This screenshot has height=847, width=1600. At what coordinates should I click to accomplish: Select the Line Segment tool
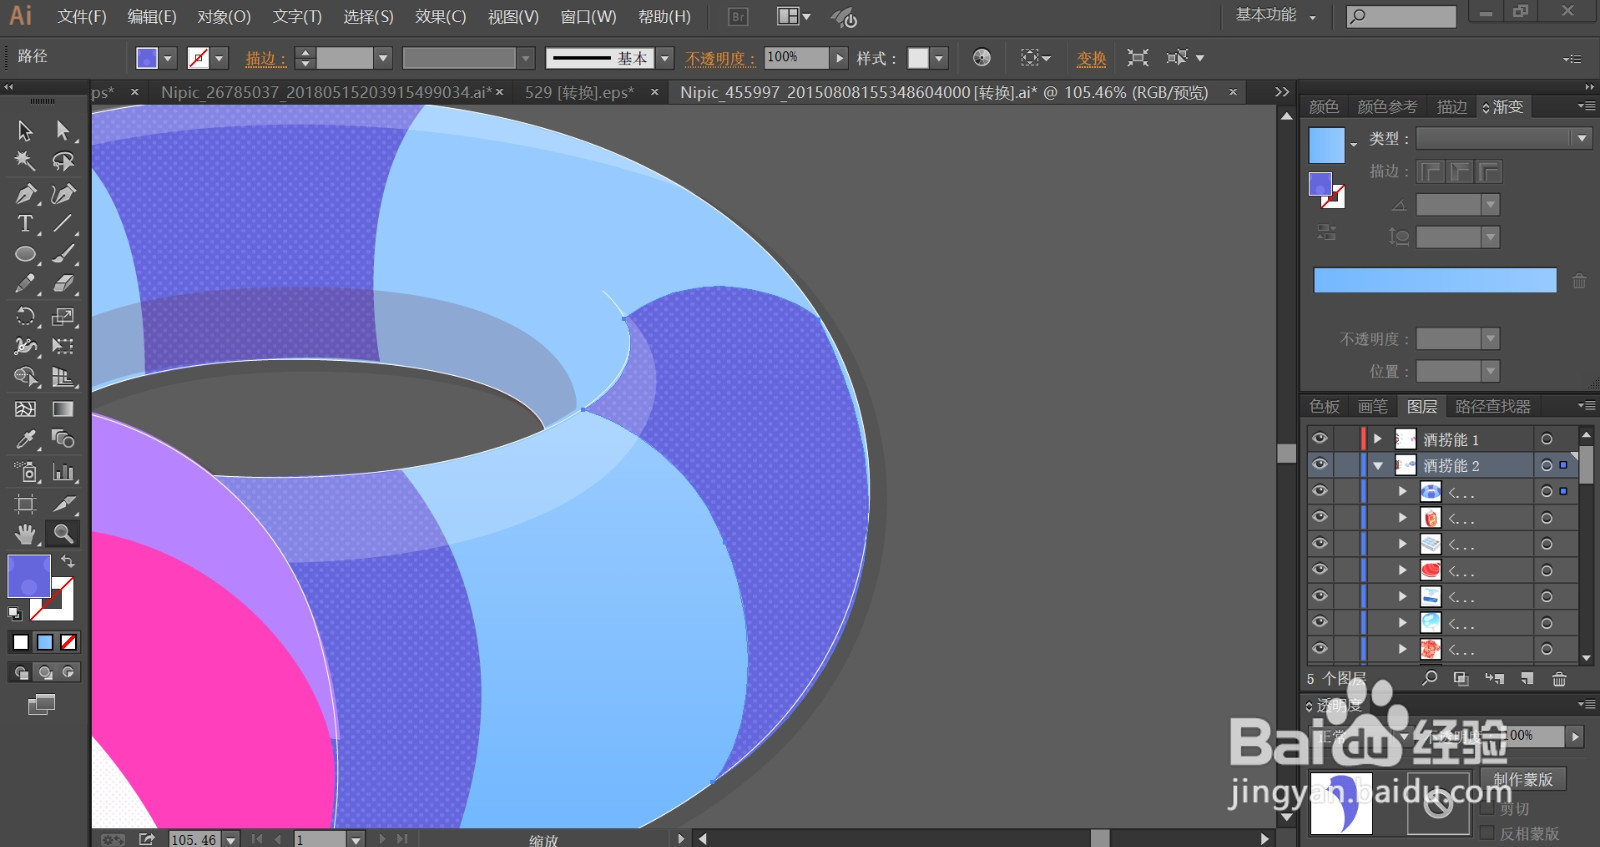tap(63, 224)
